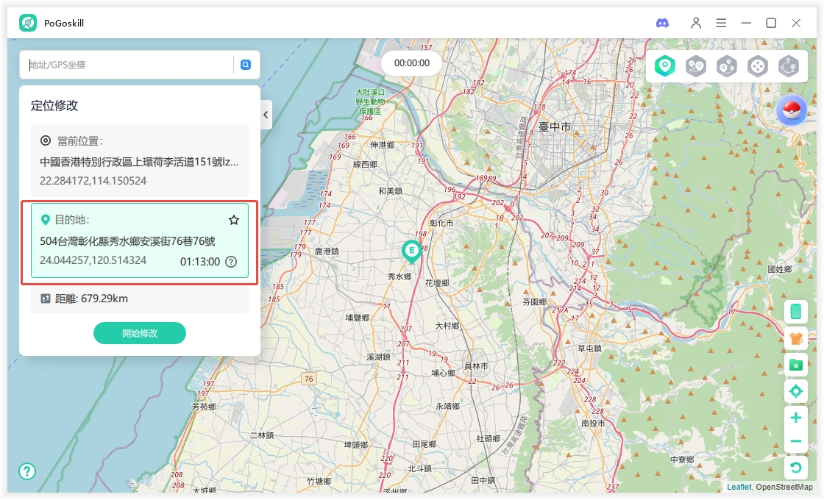The image size is (824, 500).
Task: Click the 開始修改 button
Action: pos(140,333)
